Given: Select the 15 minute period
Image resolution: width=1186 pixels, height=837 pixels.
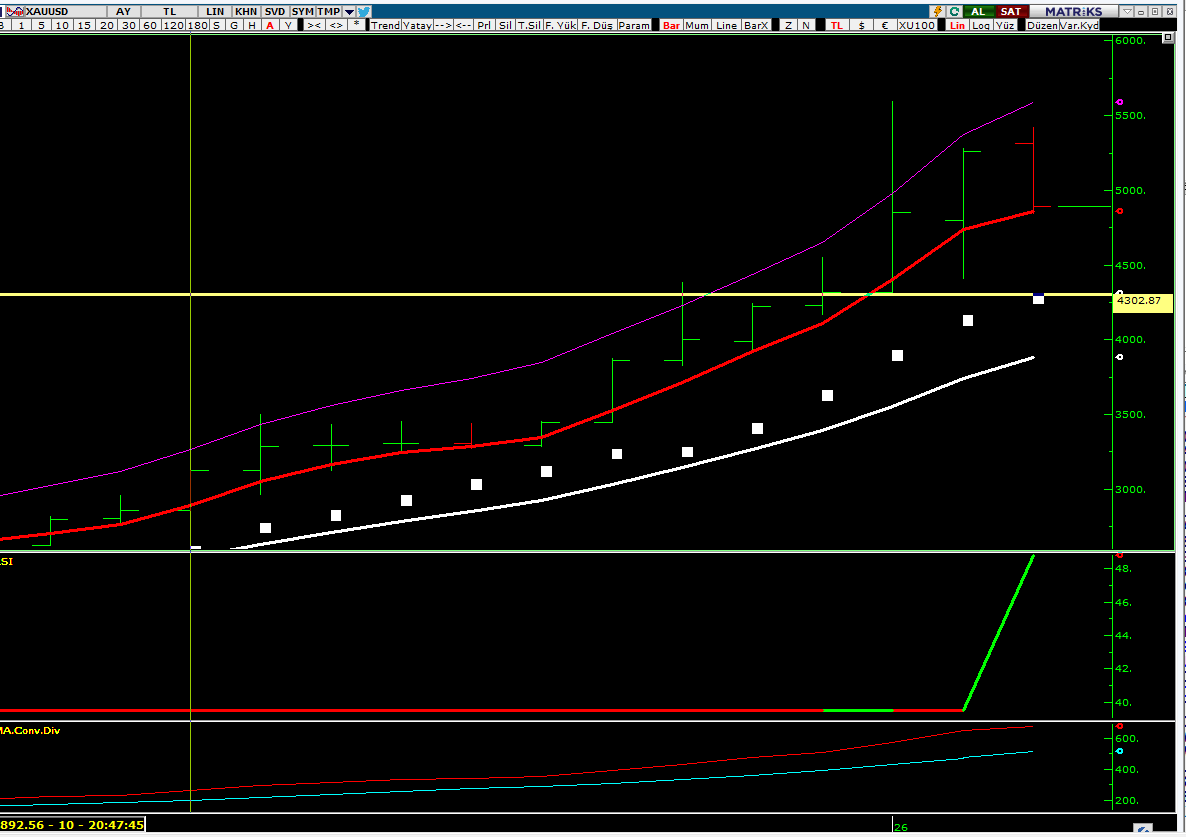Looking at the screenshot, I should [x=84, y=25].
